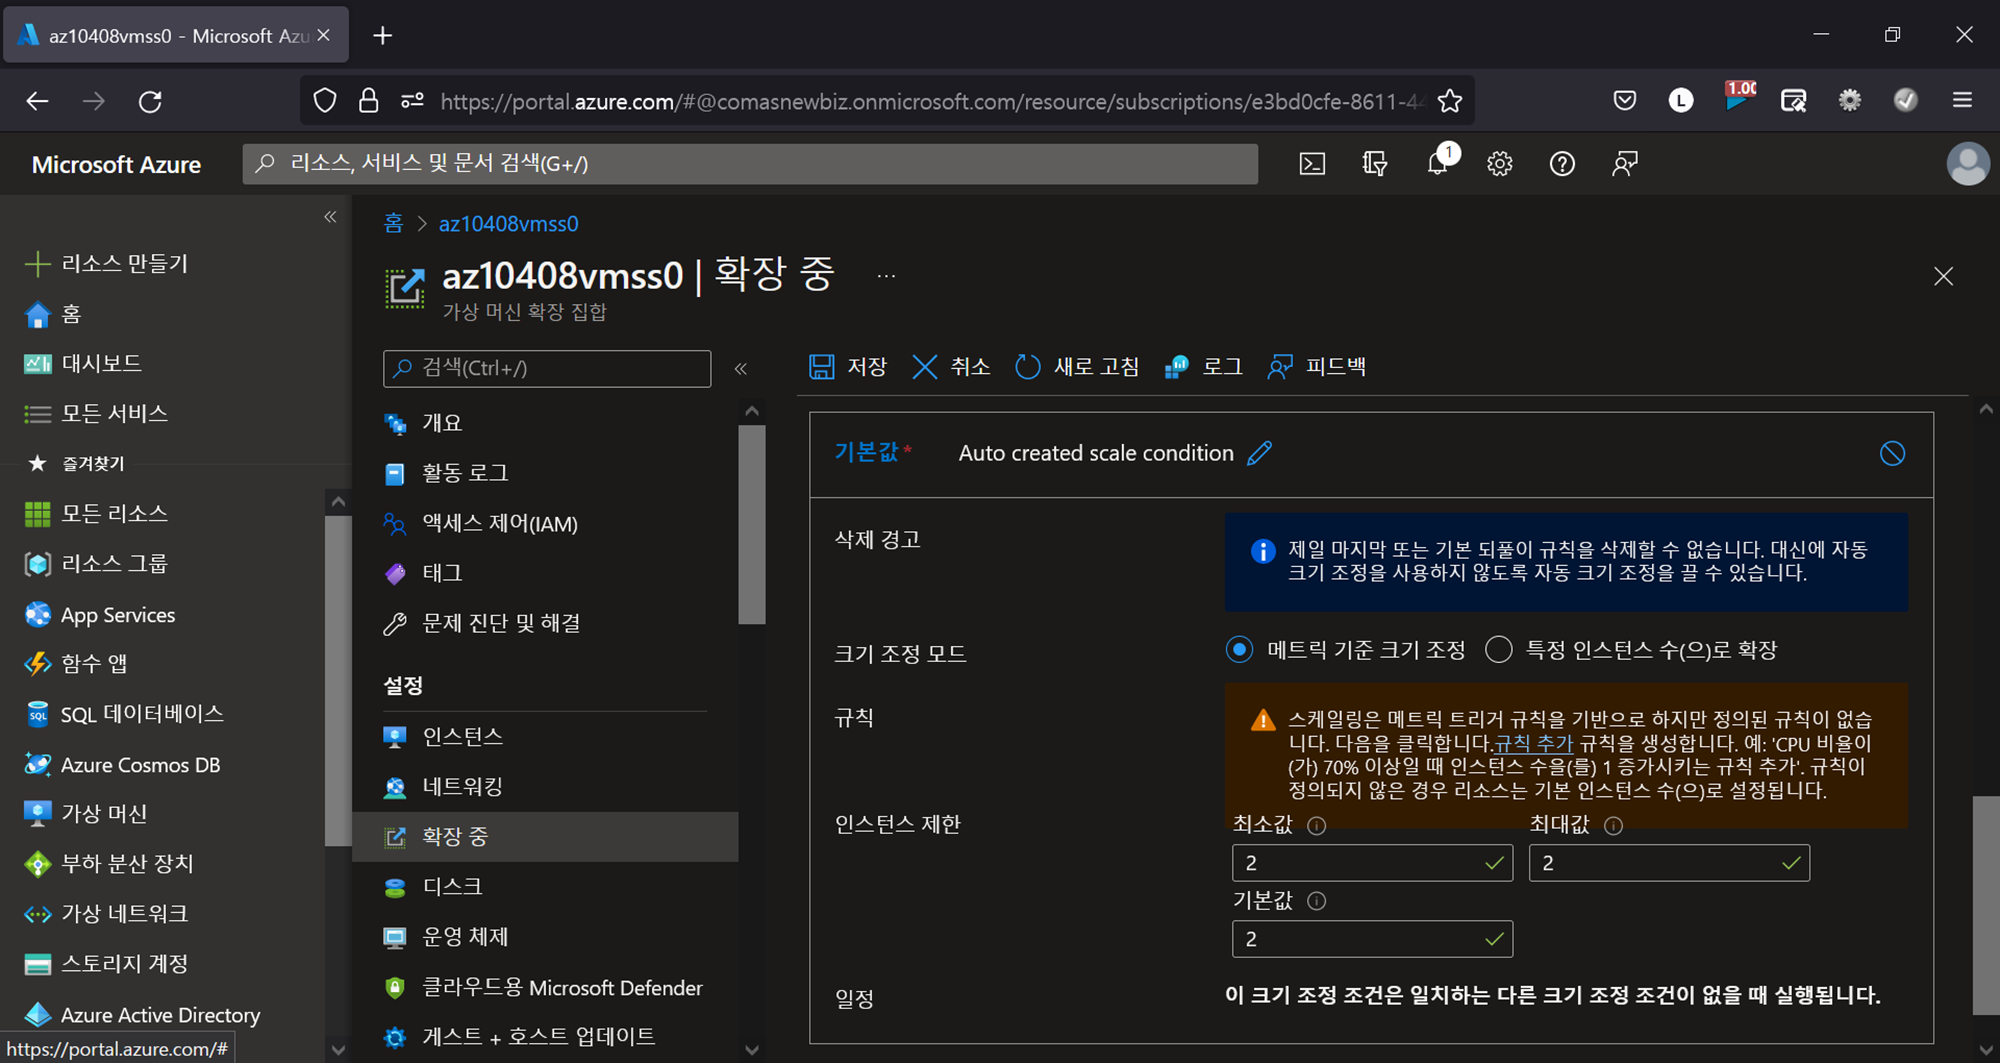The height and width of the screenshot is (1063, 2000).
Task: Focus the resource menu 검색 box
Action: [547, 369]
